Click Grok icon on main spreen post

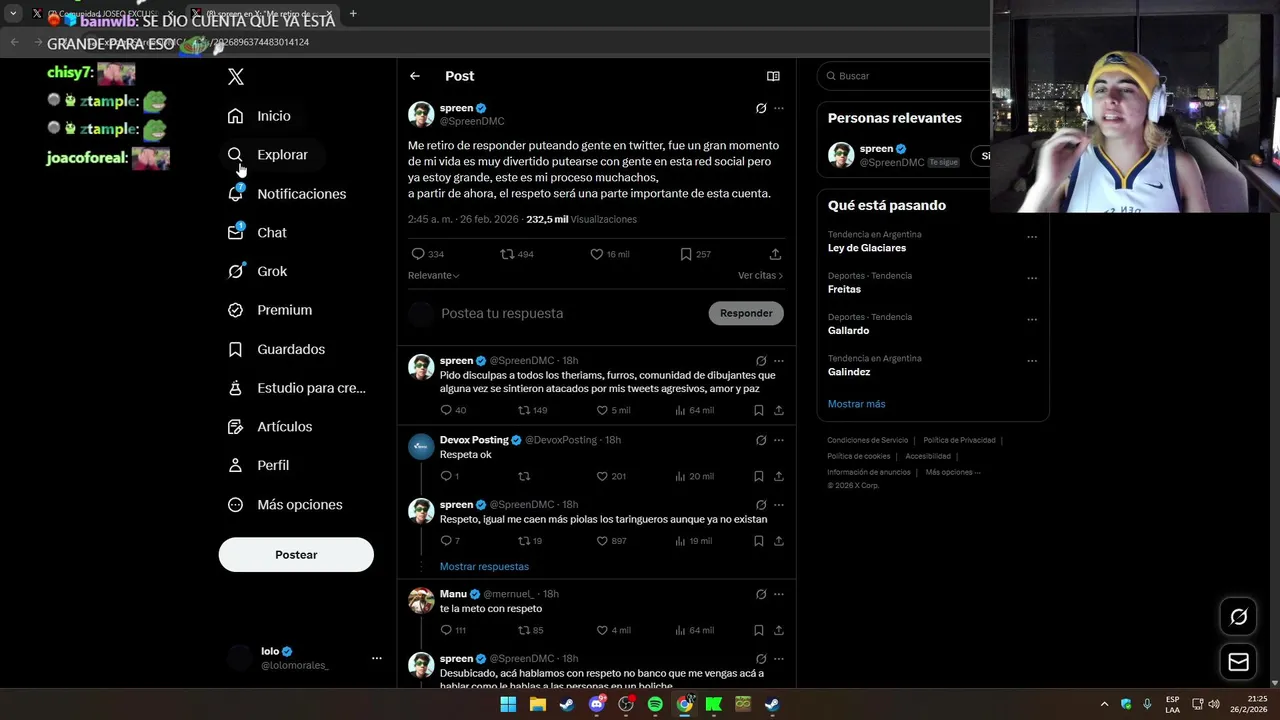(x=761, y=108)
